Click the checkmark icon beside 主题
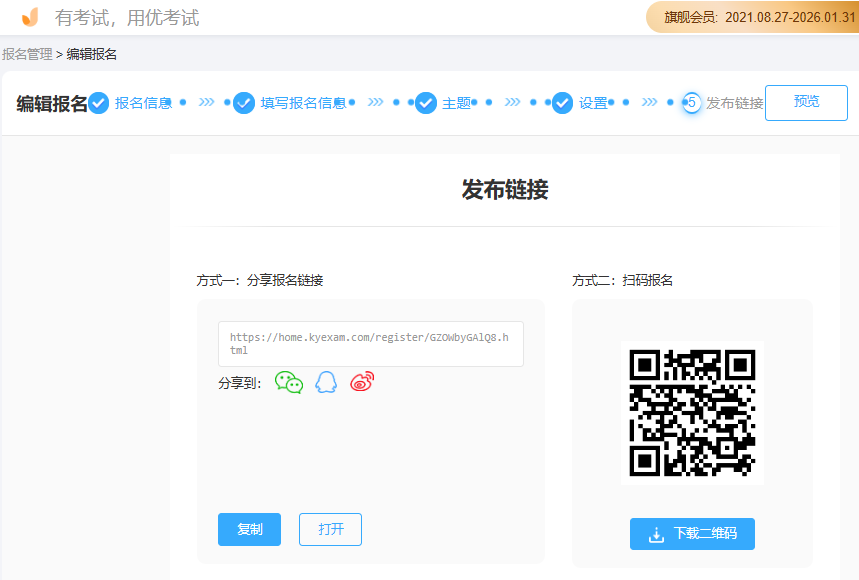The width and height of the screenshot is (859, 580). (426, 103)
